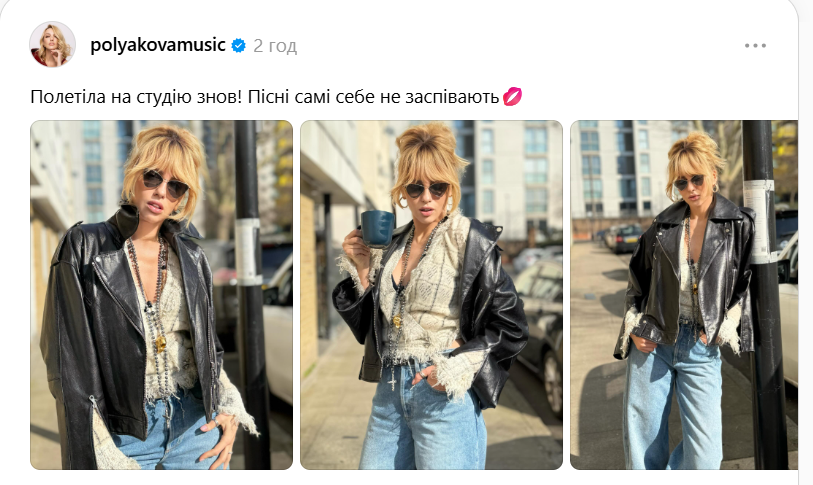
Task: Open the polyakovamusic username link
Action: point(158,45)
